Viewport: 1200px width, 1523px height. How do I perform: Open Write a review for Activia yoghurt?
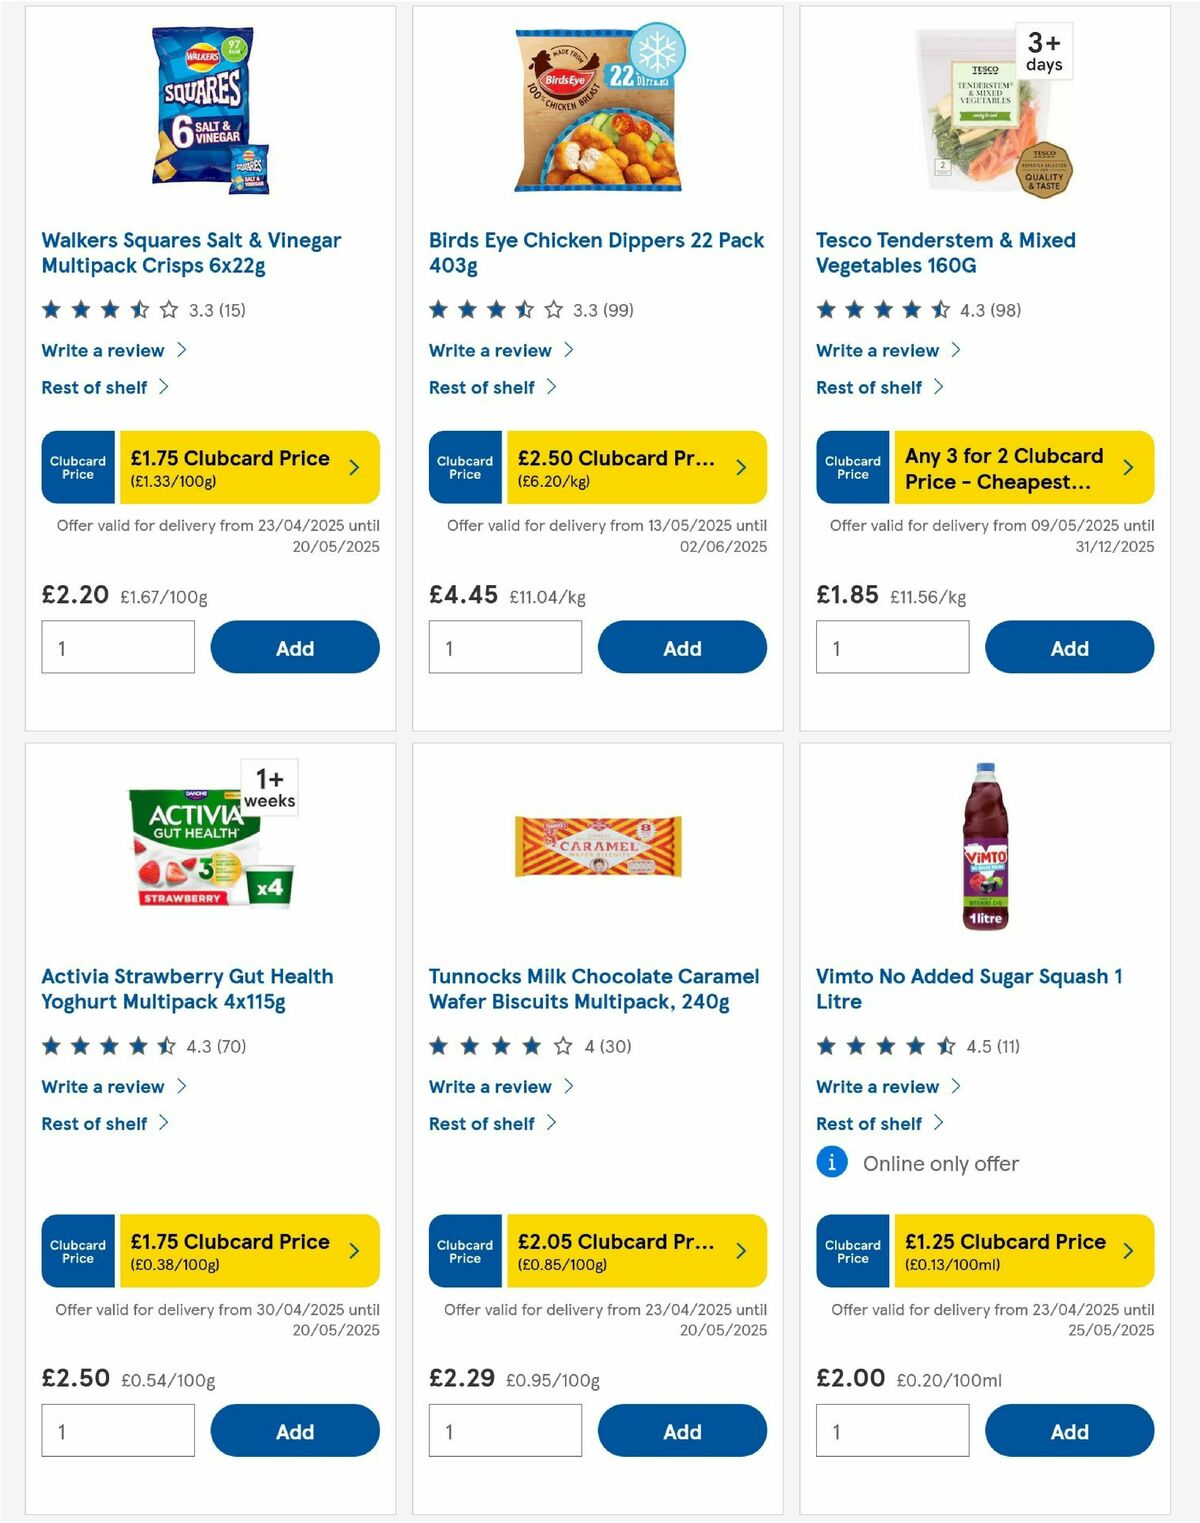point(103,1086)
